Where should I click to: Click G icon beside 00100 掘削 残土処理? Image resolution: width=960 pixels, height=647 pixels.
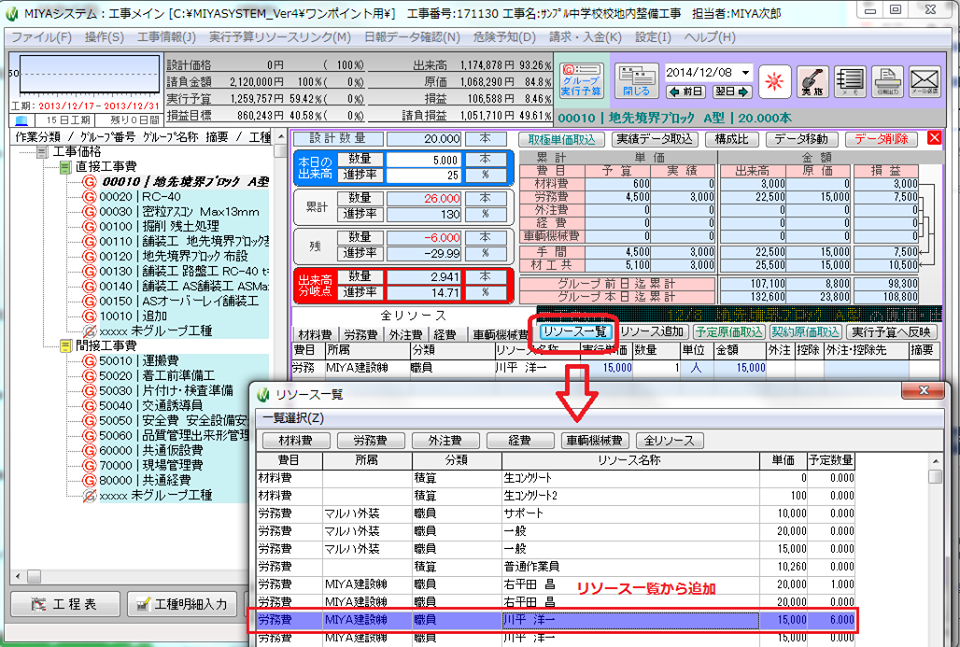(89, 226)
